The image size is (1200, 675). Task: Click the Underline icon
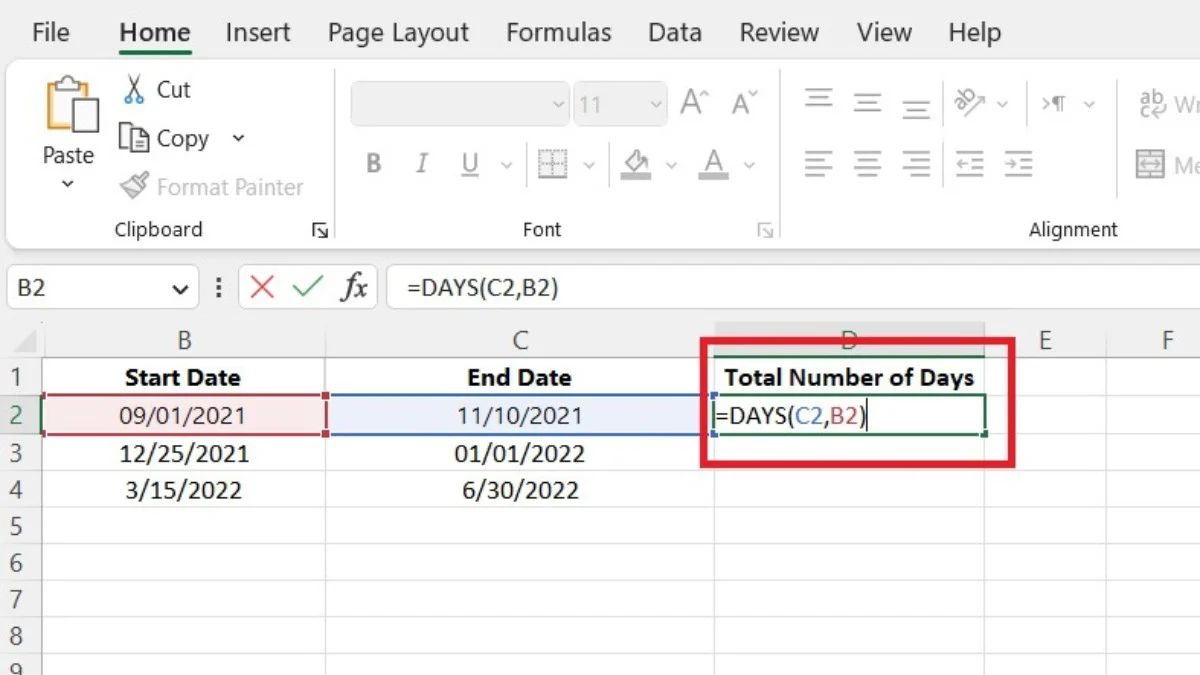(x=466, y=163)
